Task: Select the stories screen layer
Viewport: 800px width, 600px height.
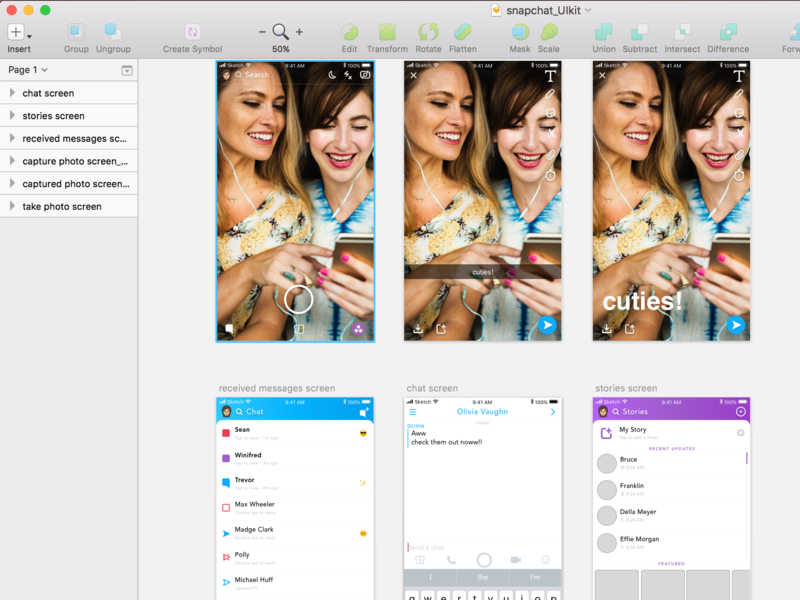Action: [x=69, y=116]
